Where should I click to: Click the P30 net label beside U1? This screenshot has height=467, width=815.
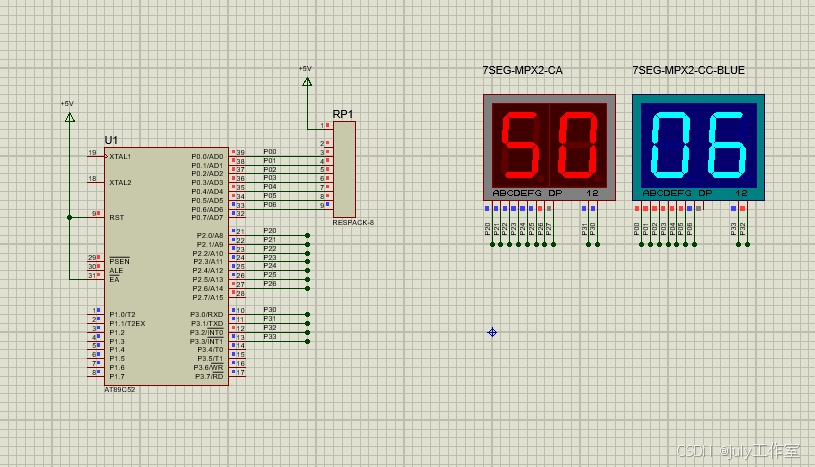click(270, 309)
